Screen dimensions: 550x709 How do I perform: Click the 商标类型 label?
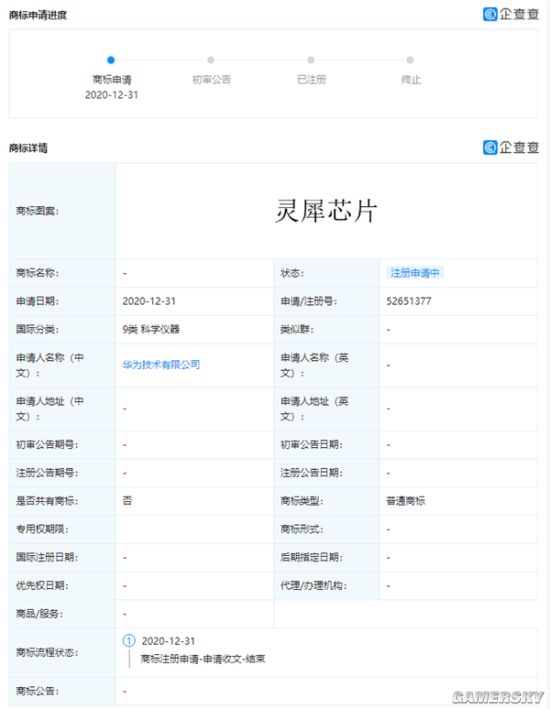tap(302, 501)
